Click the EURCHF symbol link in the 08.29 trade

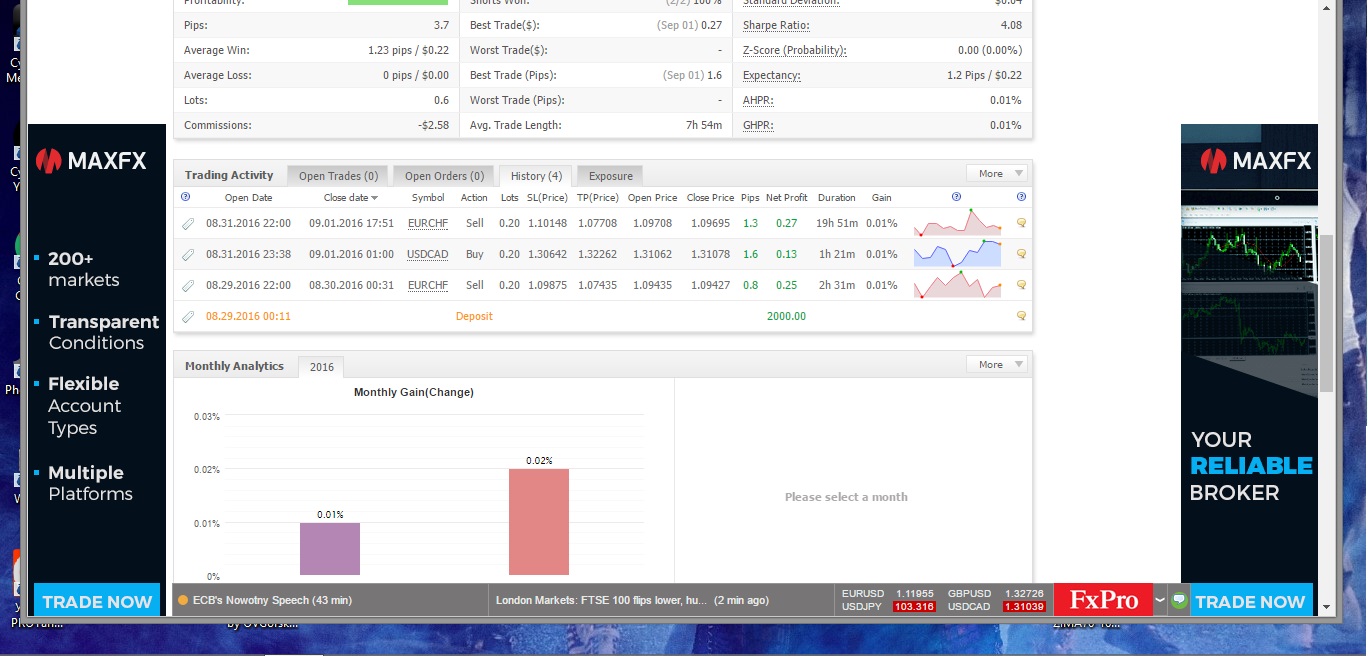pyautogui.click(x=428, y=286)
